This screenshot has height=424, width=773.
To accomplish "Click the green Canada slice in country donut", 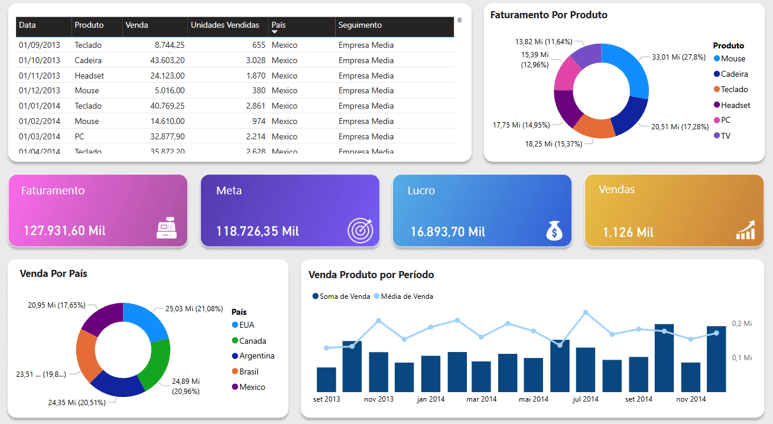I will coord(156,362).
